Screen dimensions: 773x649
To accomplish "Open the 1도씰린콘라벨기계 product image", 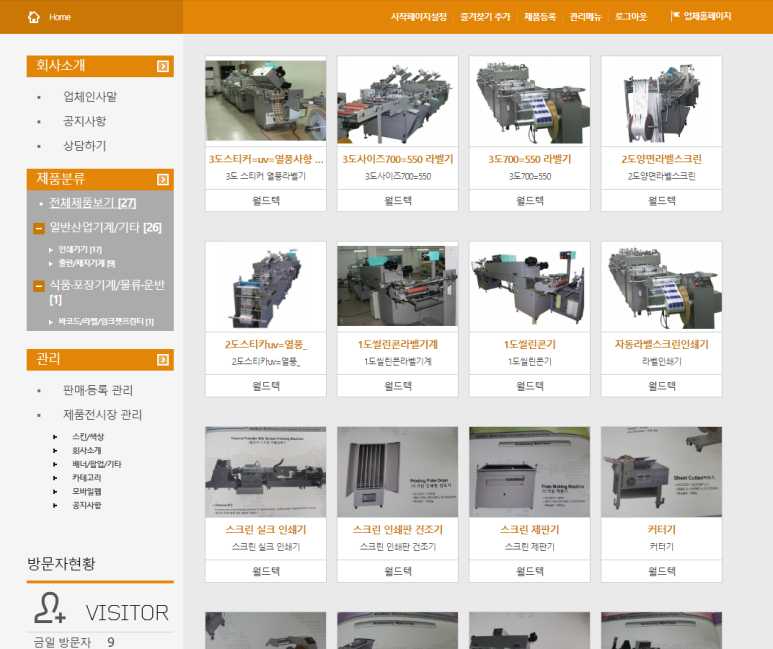I will 398,286.
